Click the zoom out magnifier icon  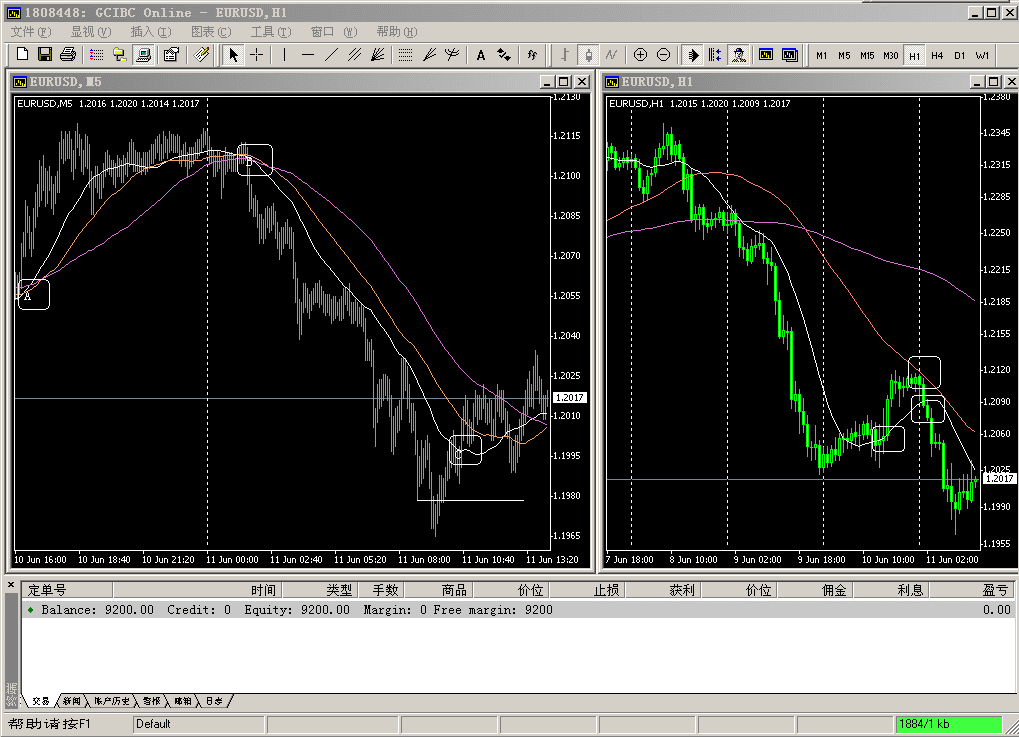[x=663, y=55]
